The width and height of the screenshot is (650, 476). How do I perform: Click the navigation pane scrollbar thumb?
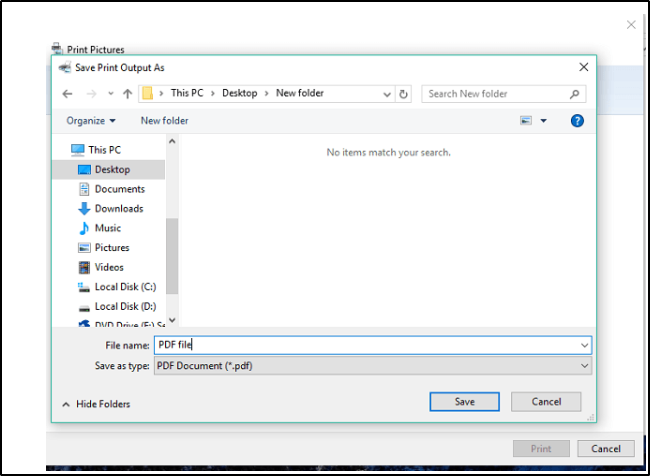172,256
